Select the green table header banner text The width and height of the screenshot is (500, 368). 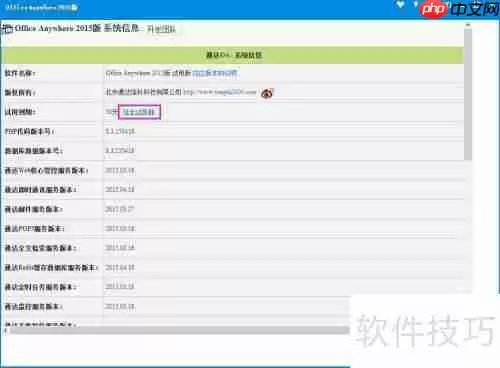pos(234,55)
